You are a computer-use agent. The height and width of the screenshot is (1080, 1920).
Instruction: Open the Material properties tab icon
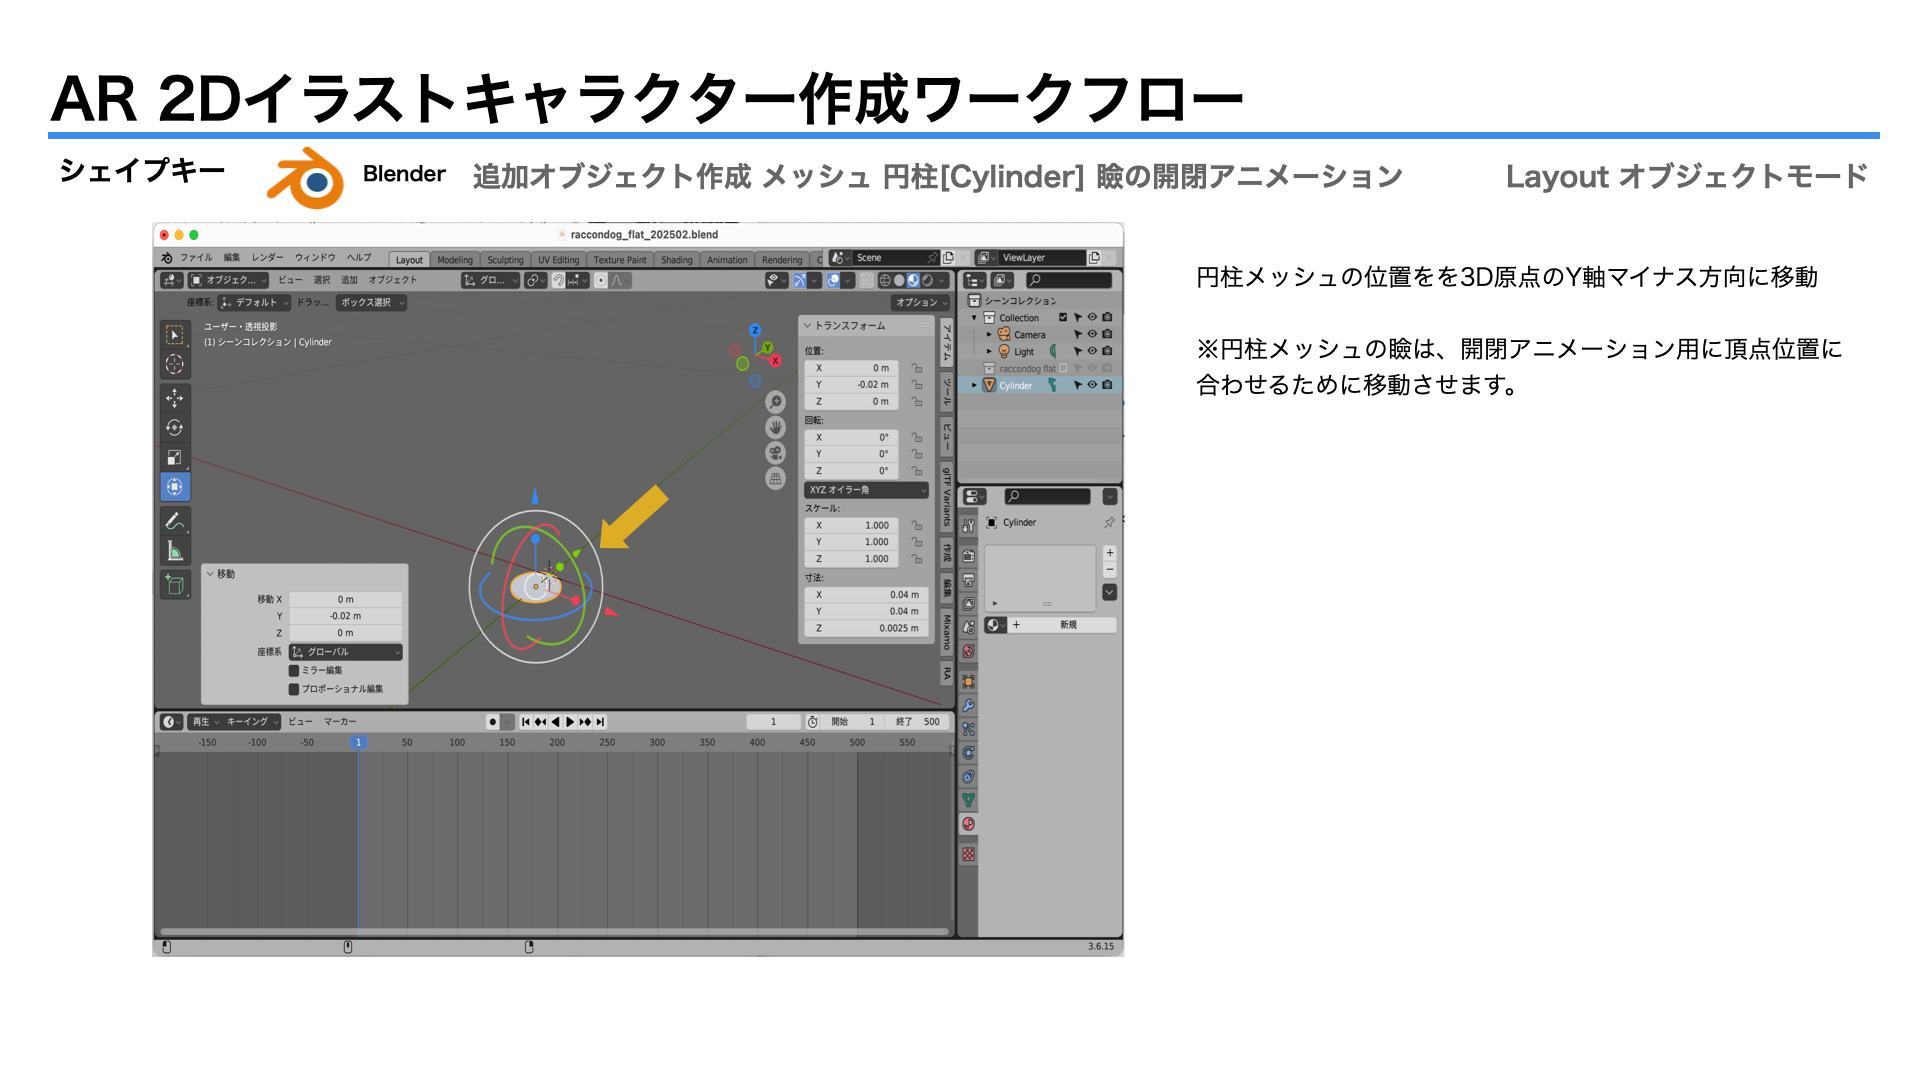pyautogui.click(x=968, y=824)
